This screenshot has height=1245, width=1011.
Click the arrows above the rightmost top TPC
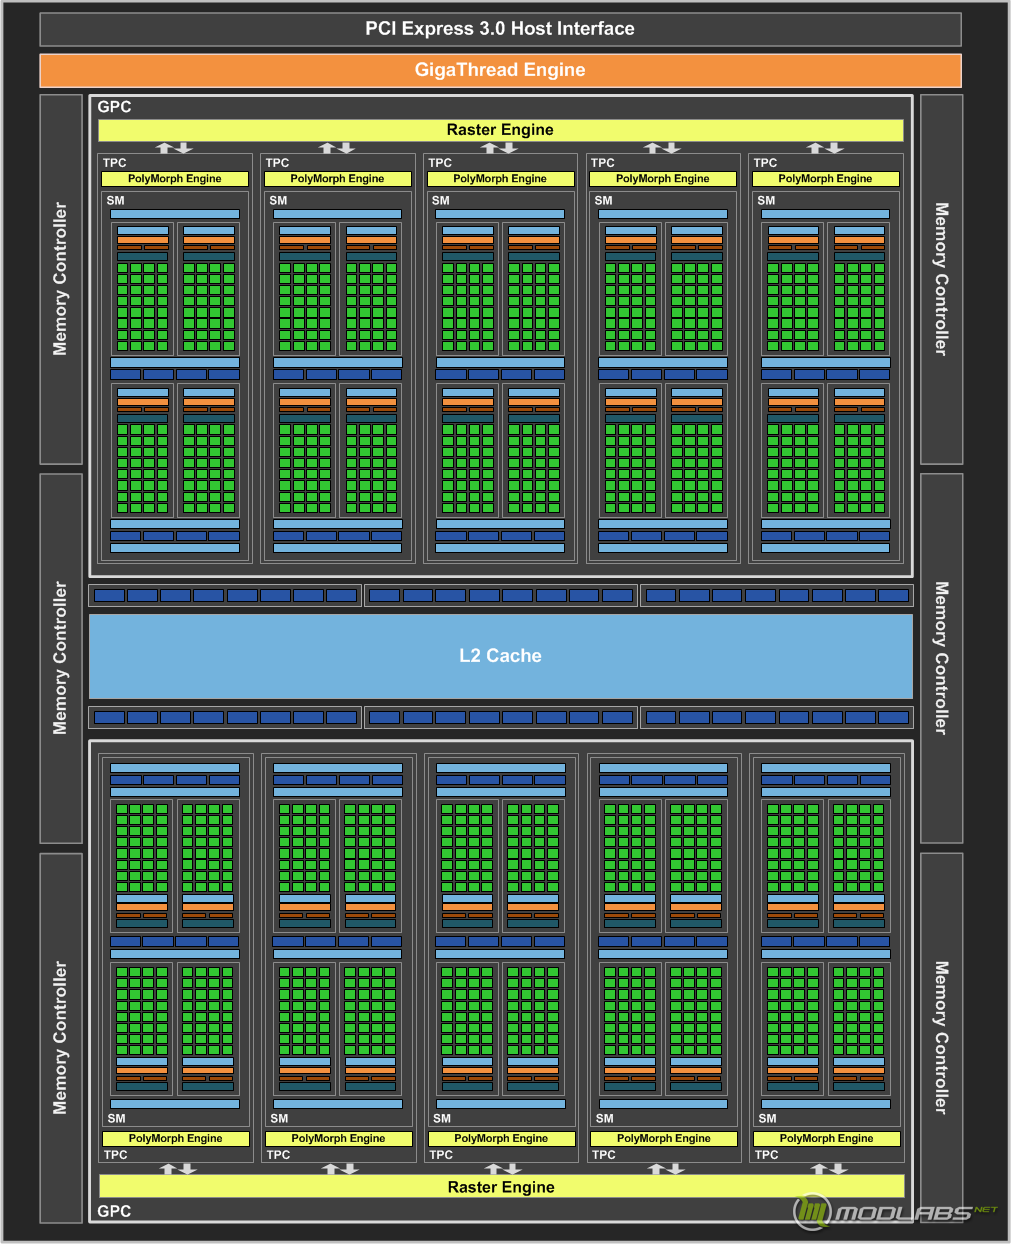coord(825,148)
